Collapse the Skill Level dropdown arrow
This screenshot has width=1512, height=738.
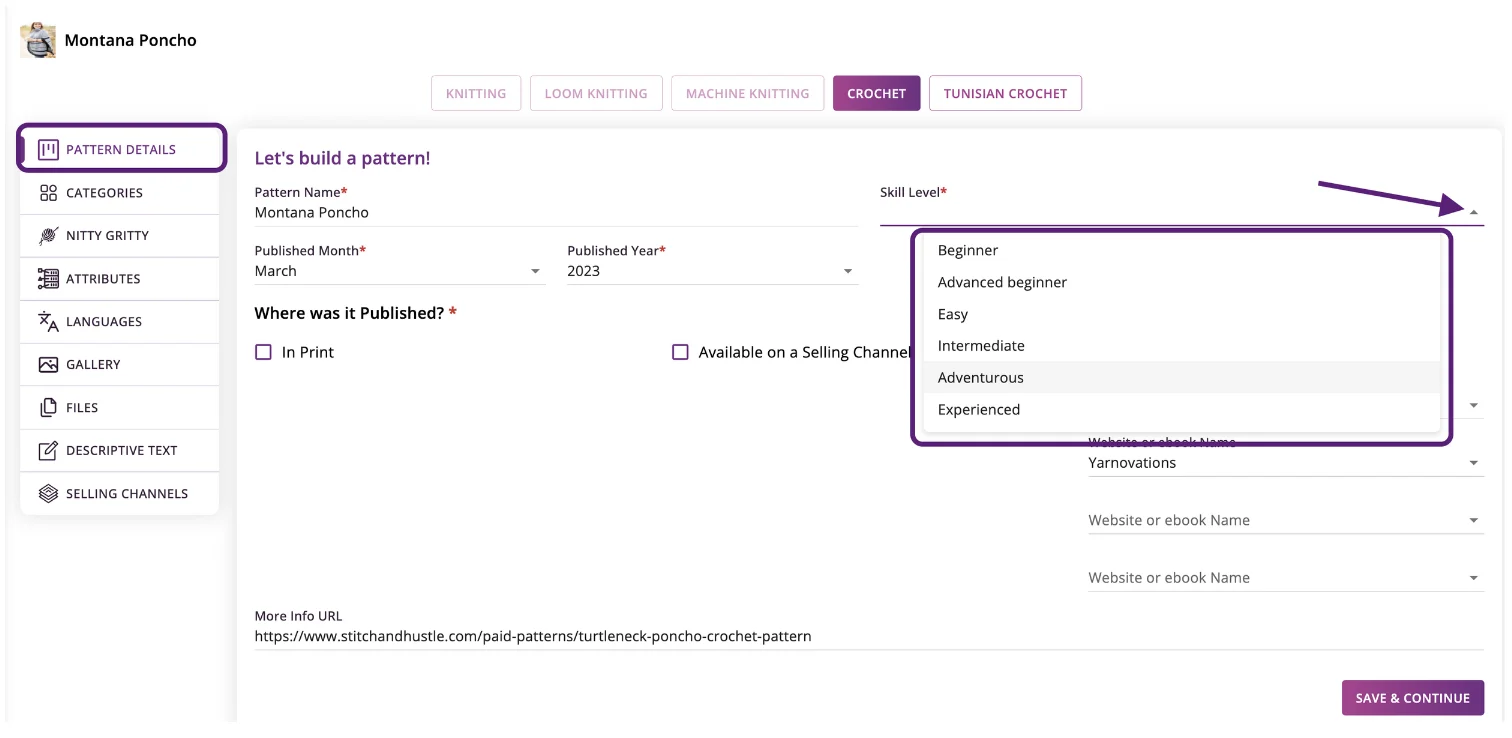pos(1473,212)
